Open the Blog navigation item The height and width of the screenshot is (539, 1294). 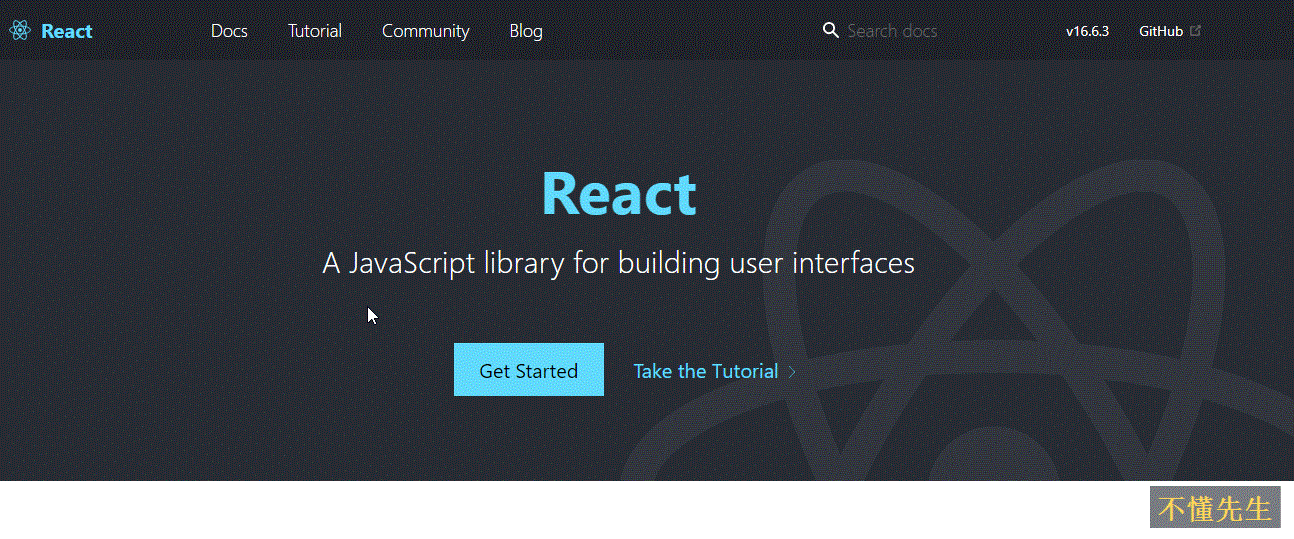pos(526,31)
